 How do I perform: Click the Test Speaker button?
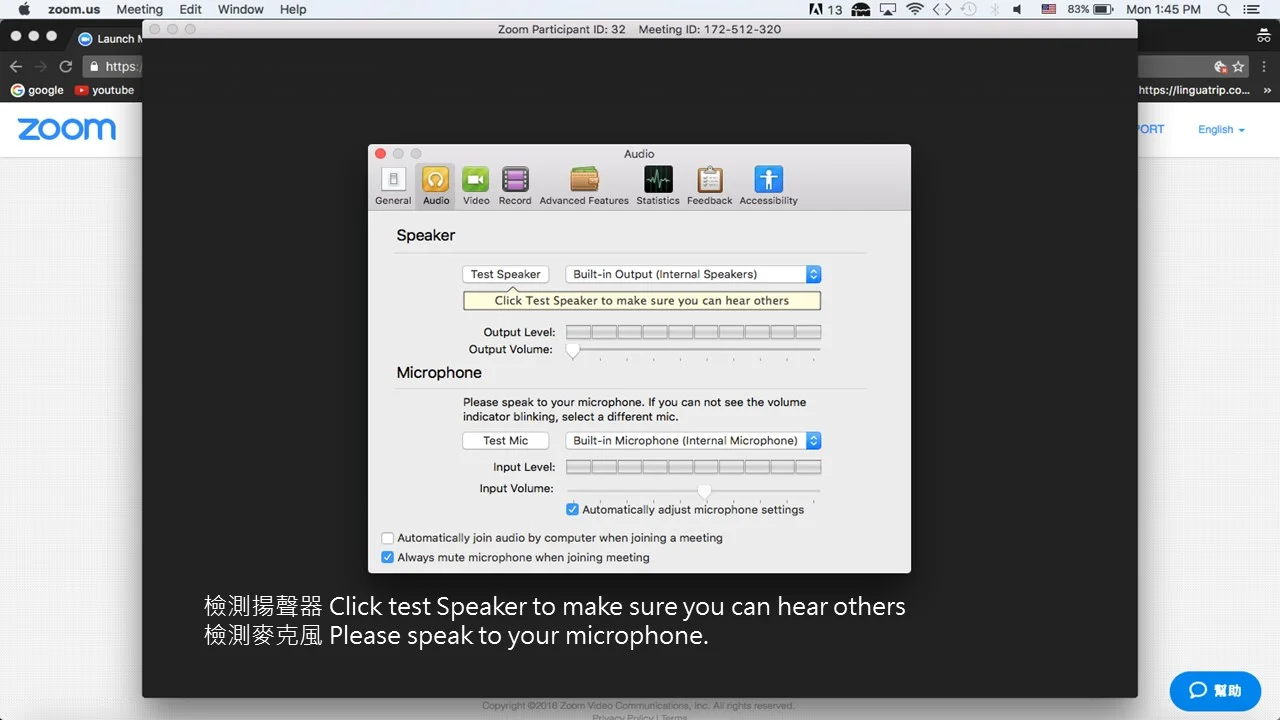pos(506,274)
